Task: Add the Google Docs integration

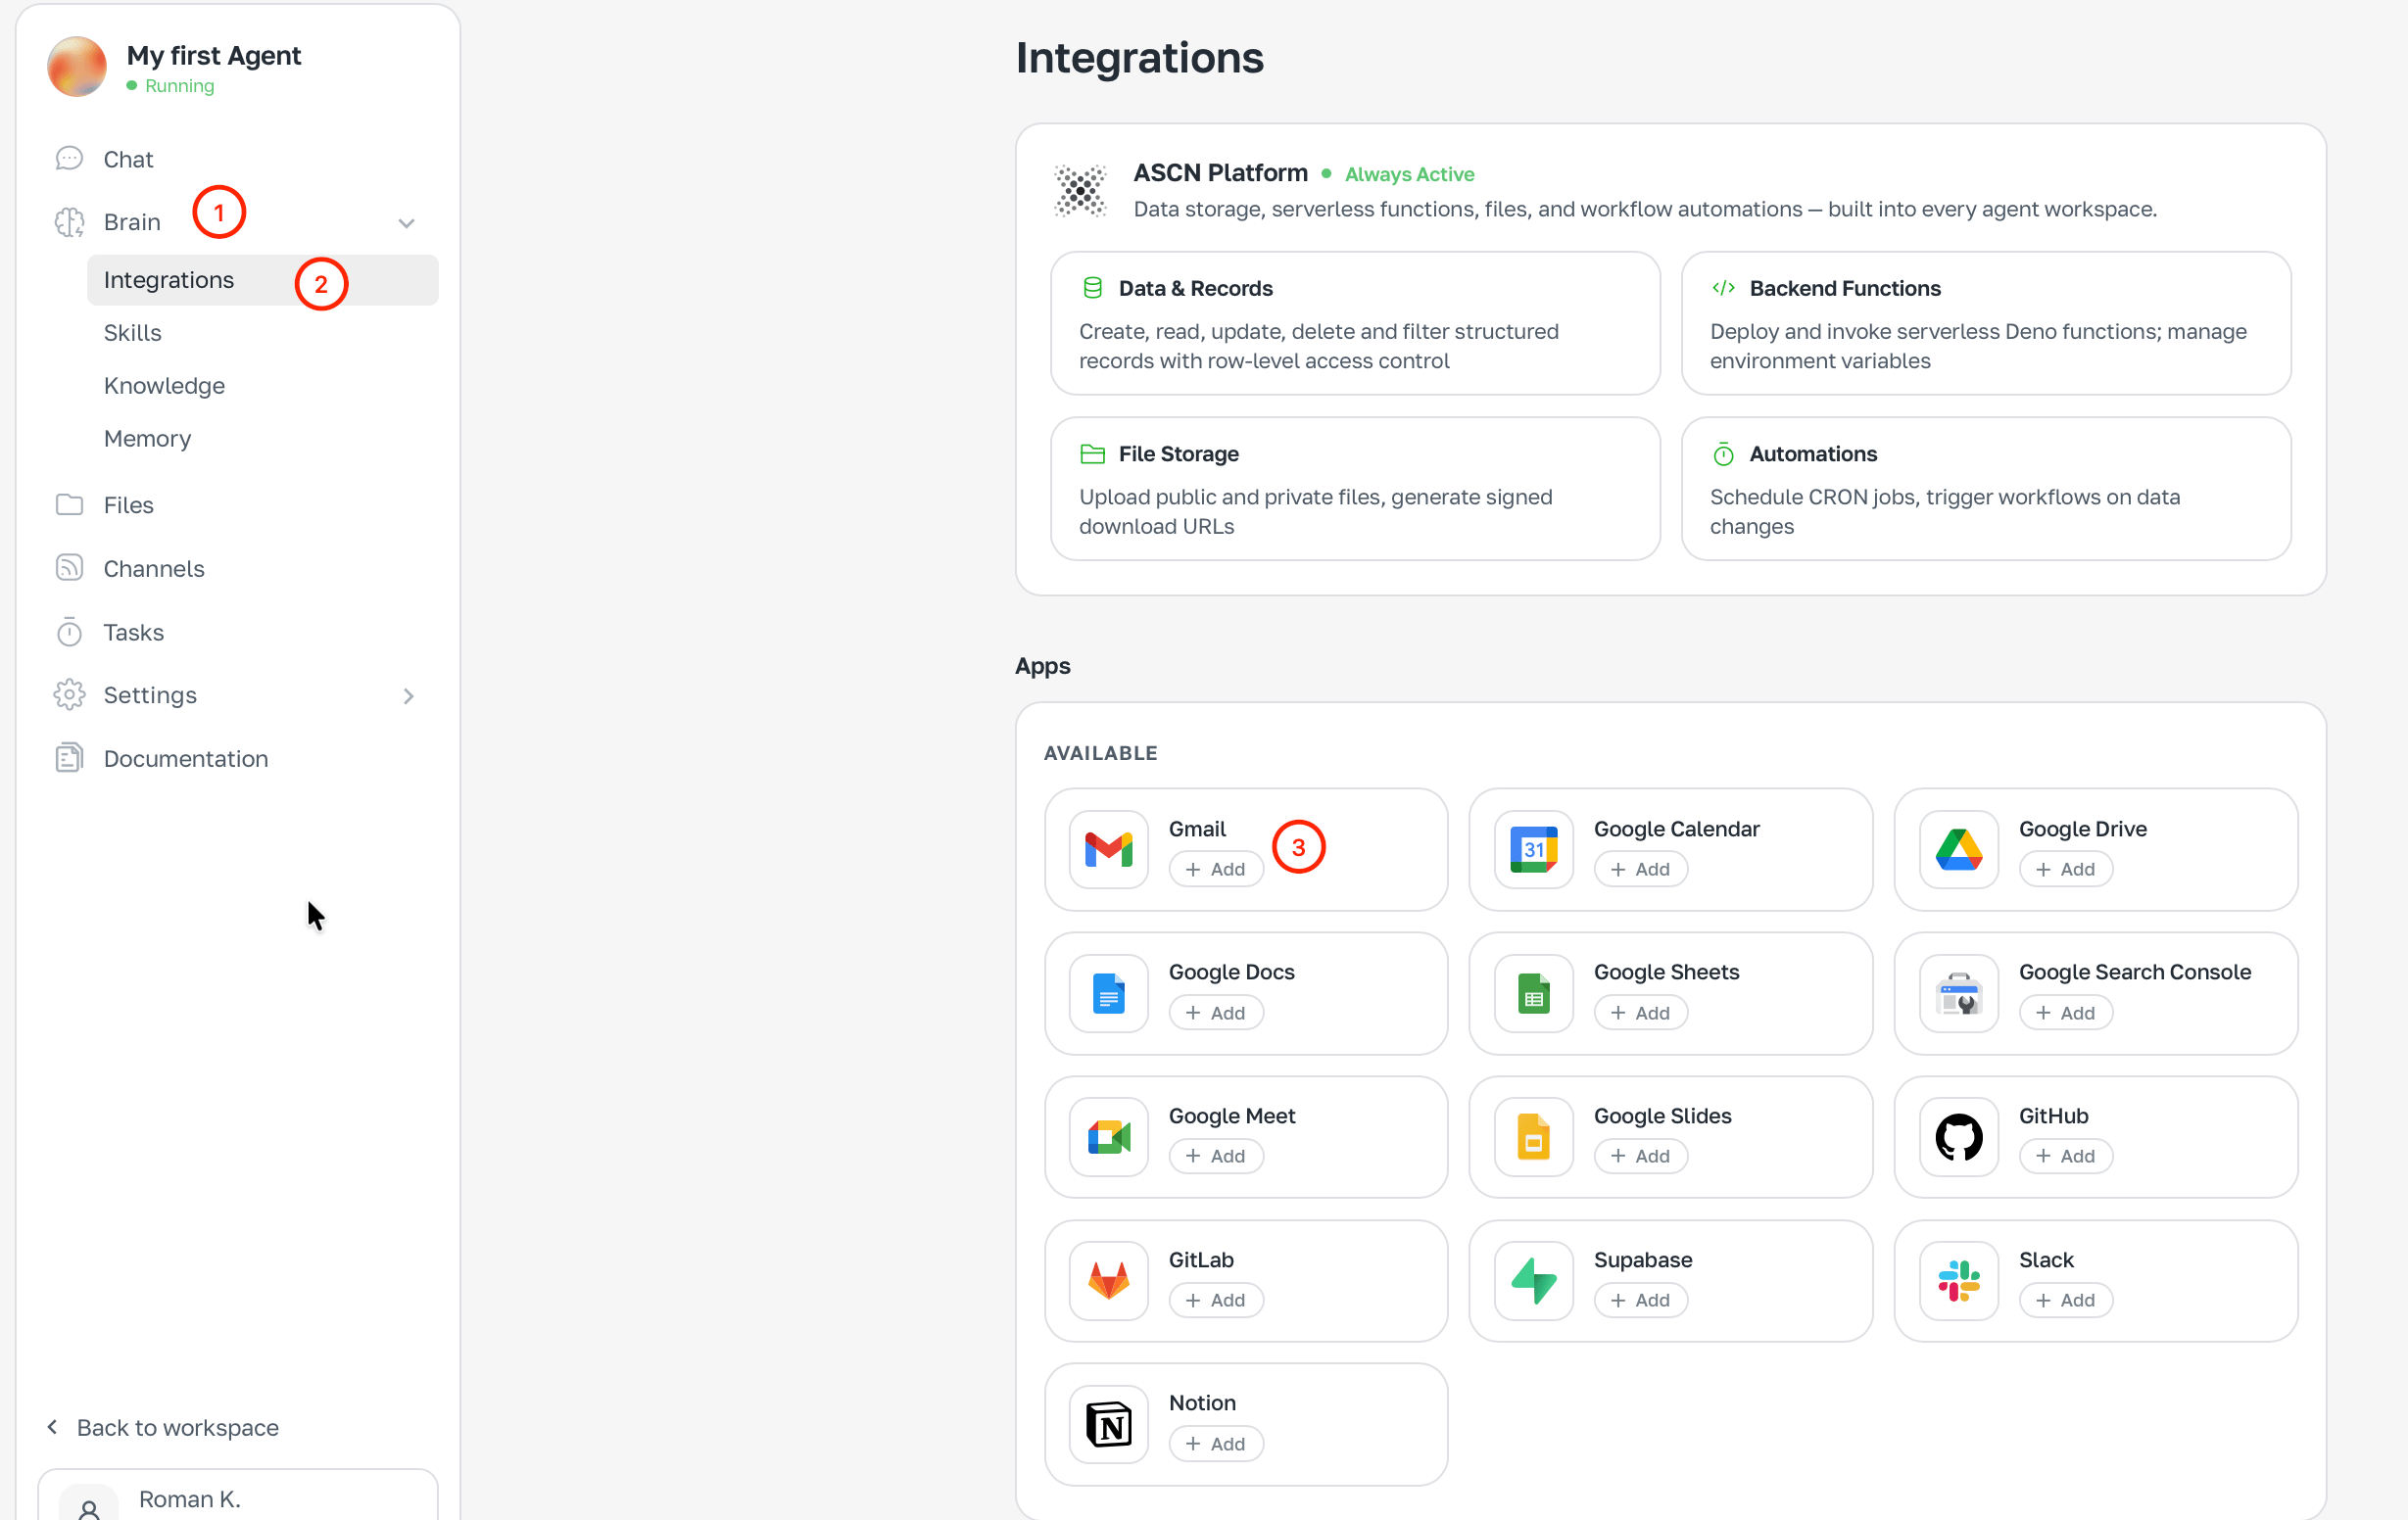Action: 1216,1013
